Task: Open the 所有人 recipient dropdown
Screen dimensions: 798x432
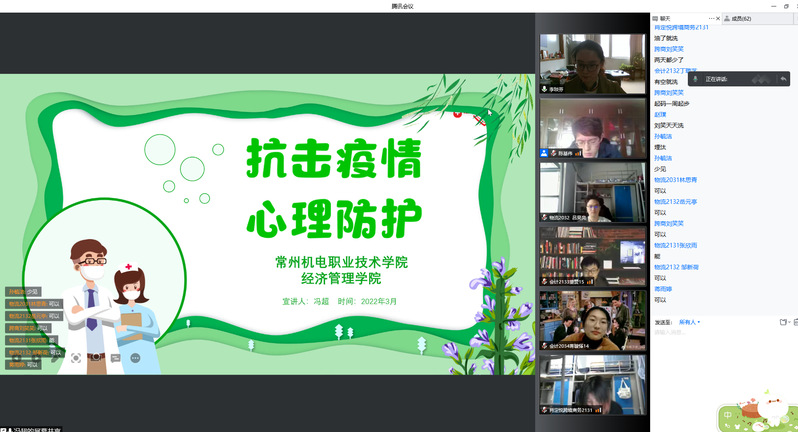Action: coord(689,322)
